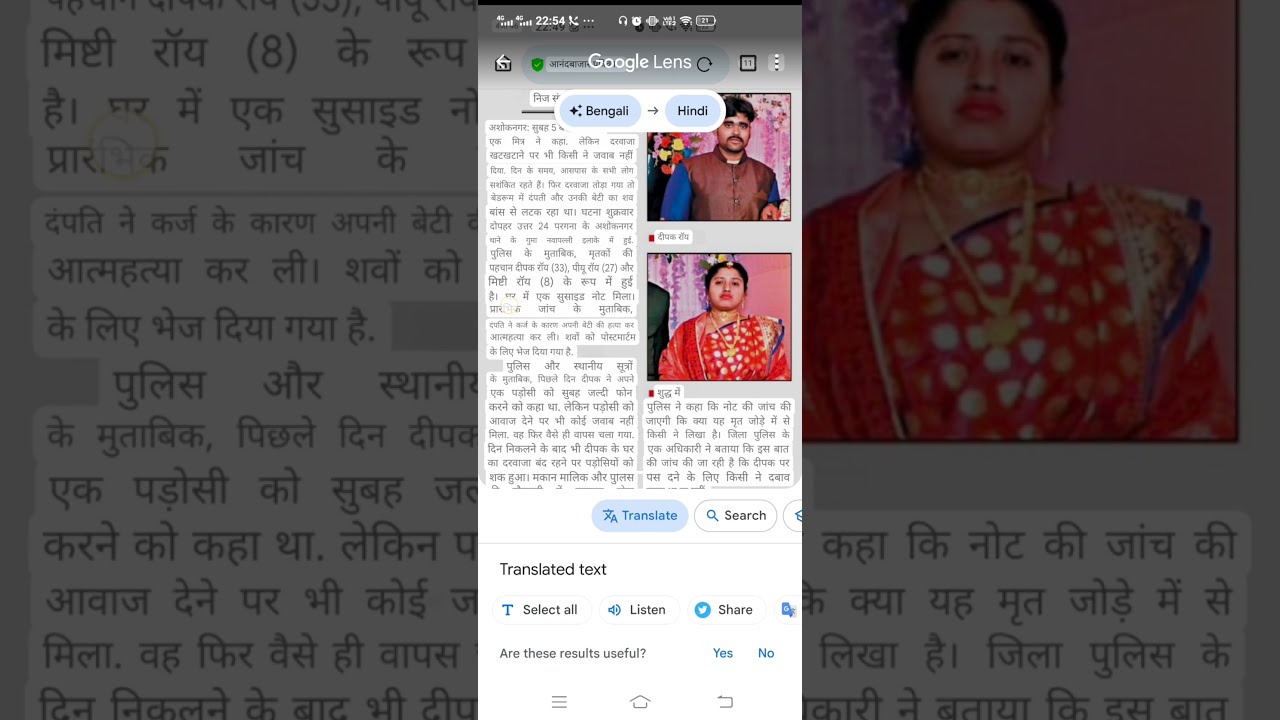1280x720 pixels.
Task: Tap the T icon on Select all
Action: coord(507,610)
